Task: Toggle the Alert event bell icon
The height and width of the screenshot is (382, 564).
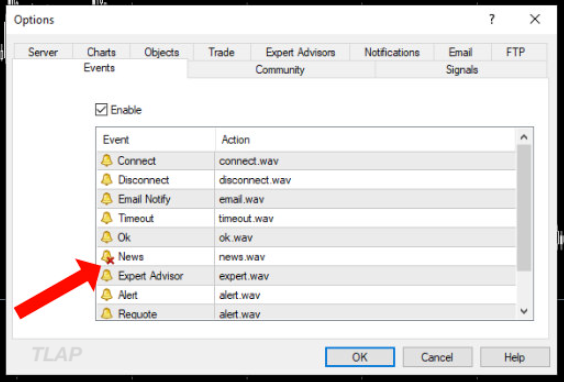Action: pyautogui.click(x=106, y=295)
